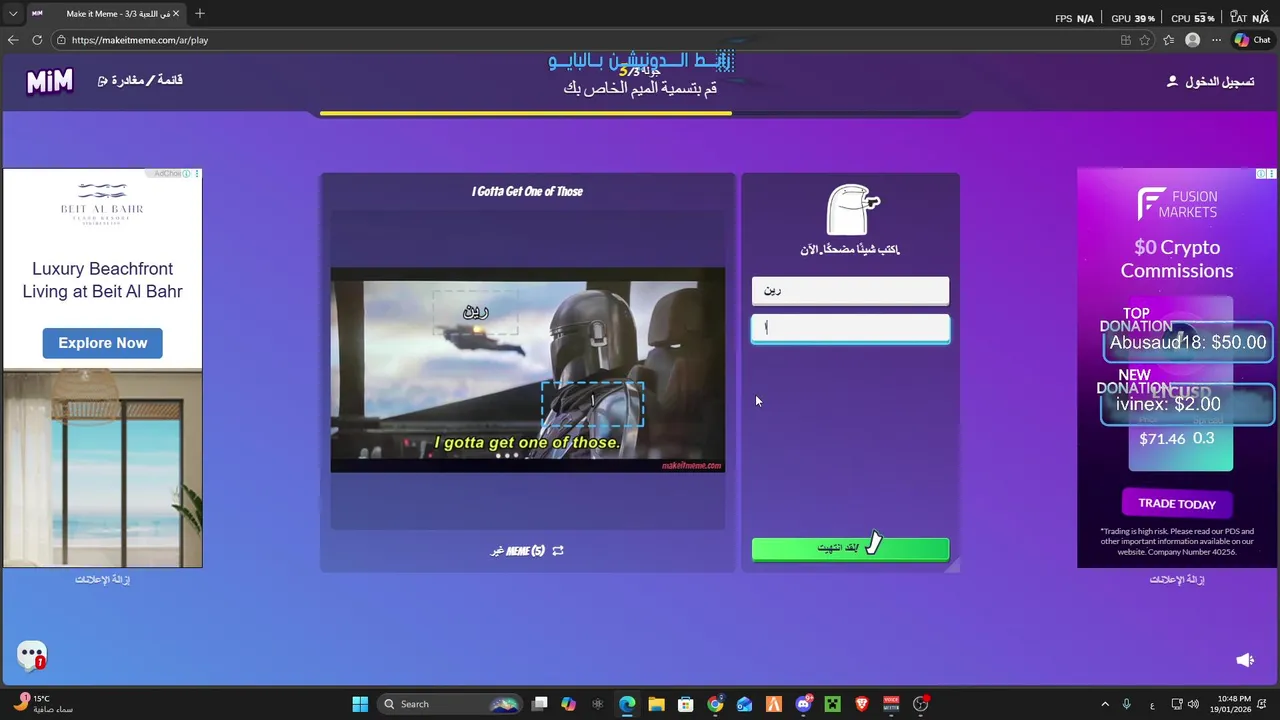Click Explore Now in Beit Al Bahr ad

[x=102, y=343]
